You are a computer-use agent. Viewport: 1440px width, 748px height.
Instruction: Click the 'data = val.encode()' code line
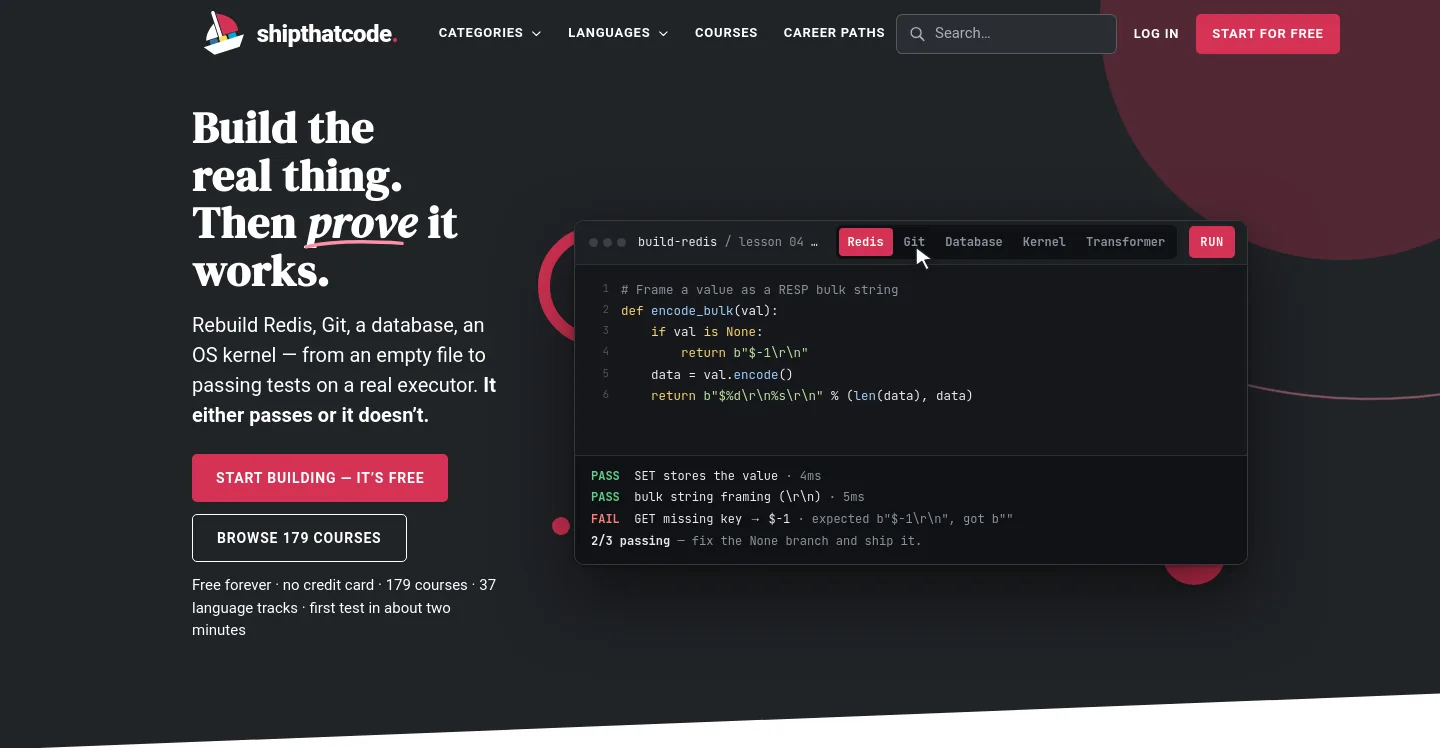(721, 374)
